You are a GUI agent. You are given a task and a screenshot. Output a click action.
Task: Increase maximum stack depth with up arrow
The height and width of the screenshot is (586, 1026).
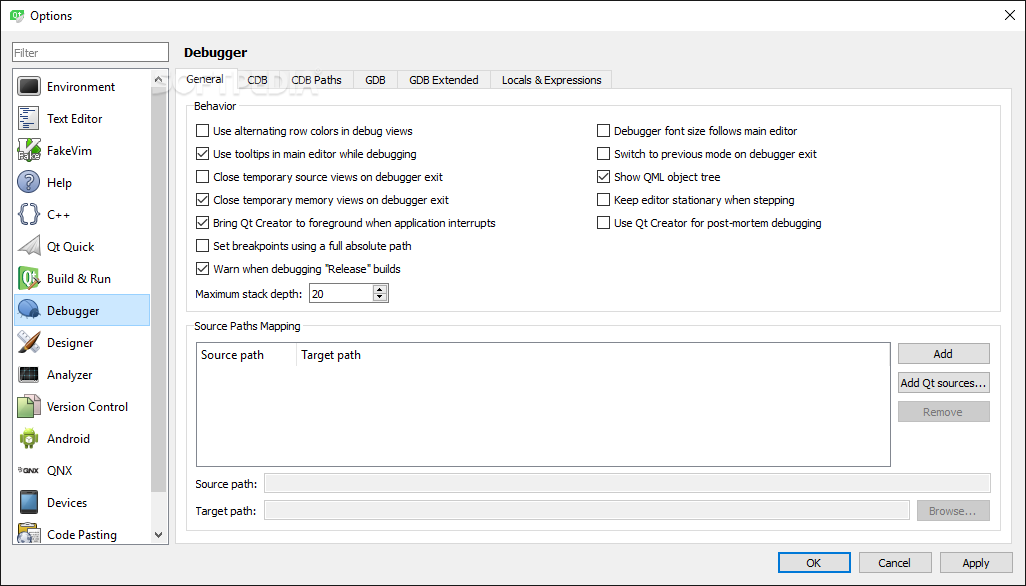click(x=380, y=289)
